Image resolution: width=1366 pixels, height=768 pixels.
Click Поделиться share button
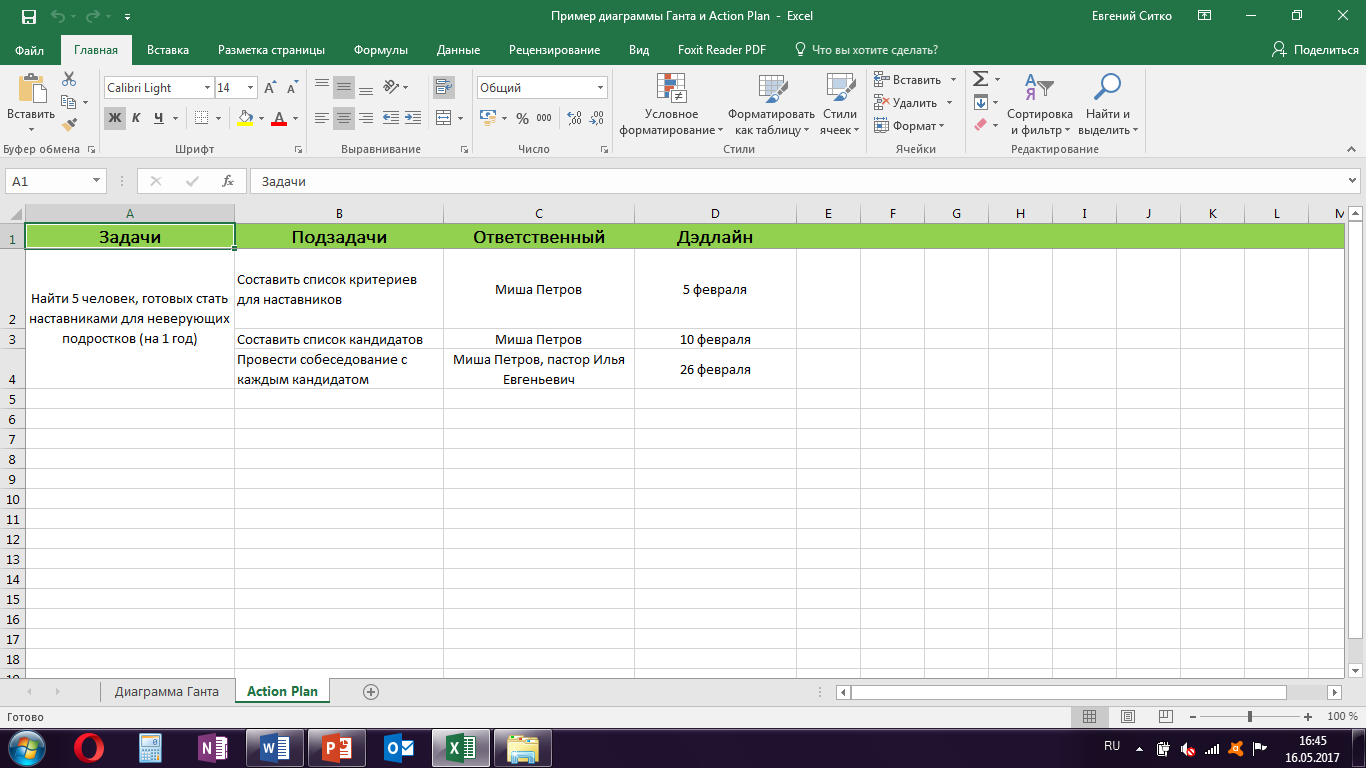pos(1315,50)
